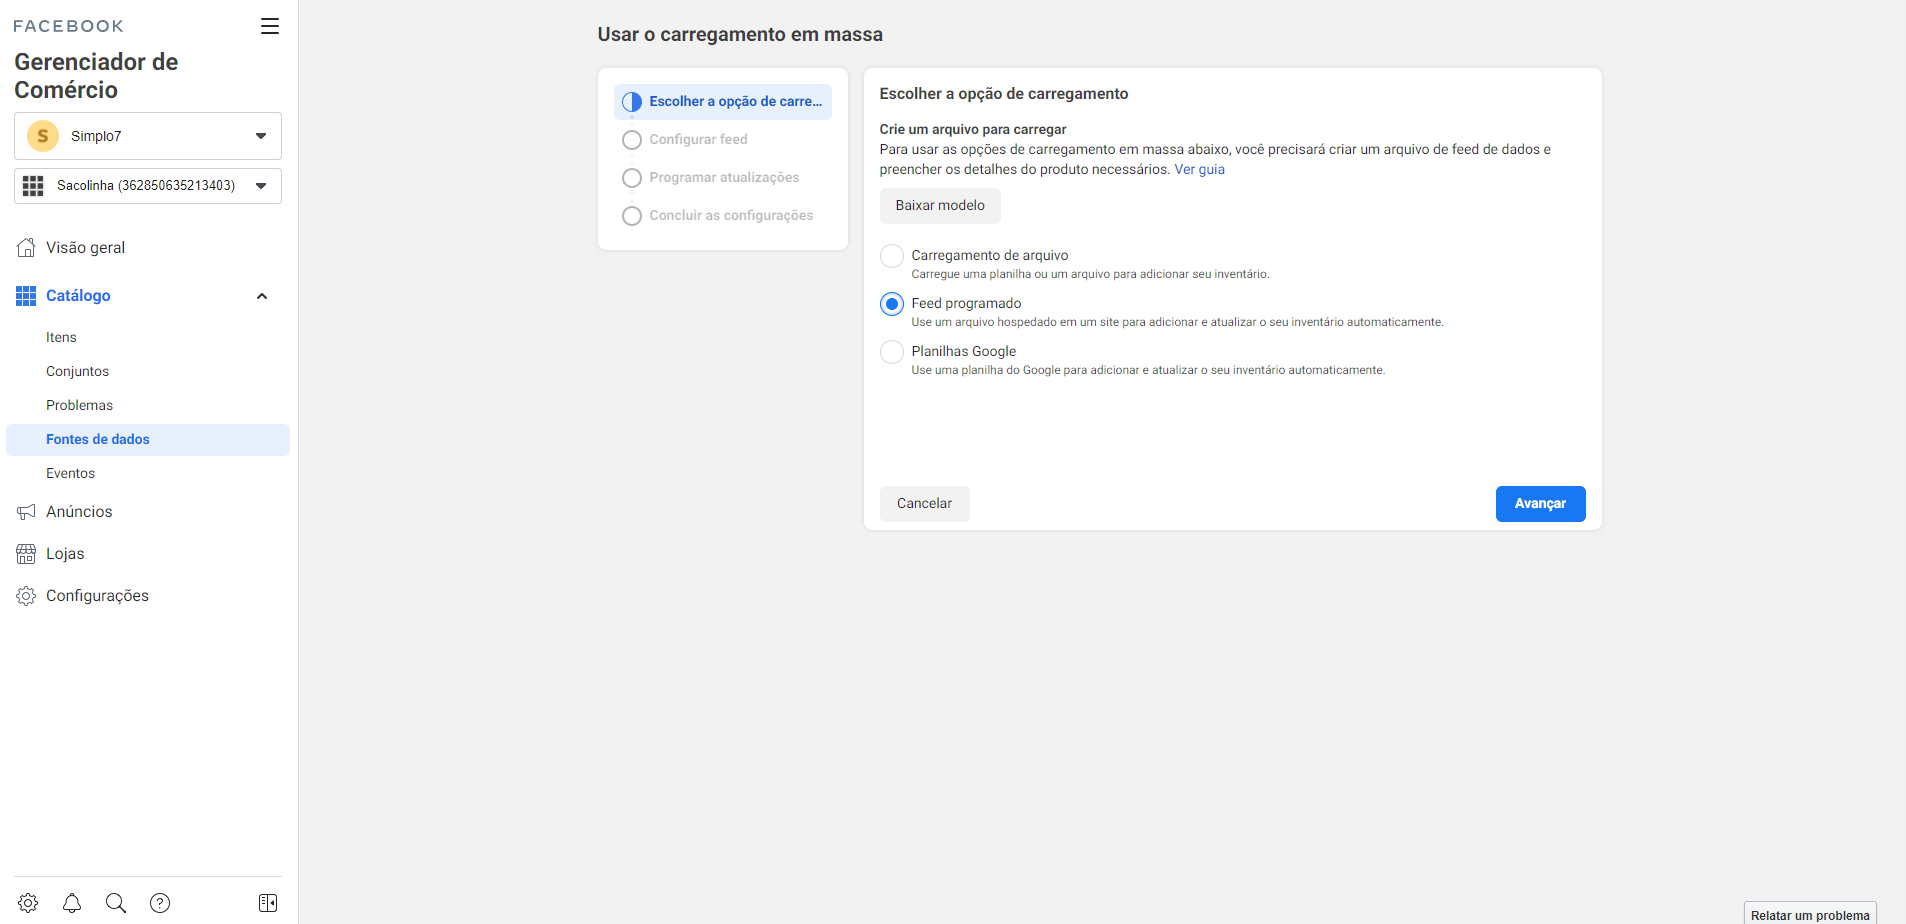The image size is (1906, 924).
Task: Open the Ver guia link
Action: (x=1199, y=170)
